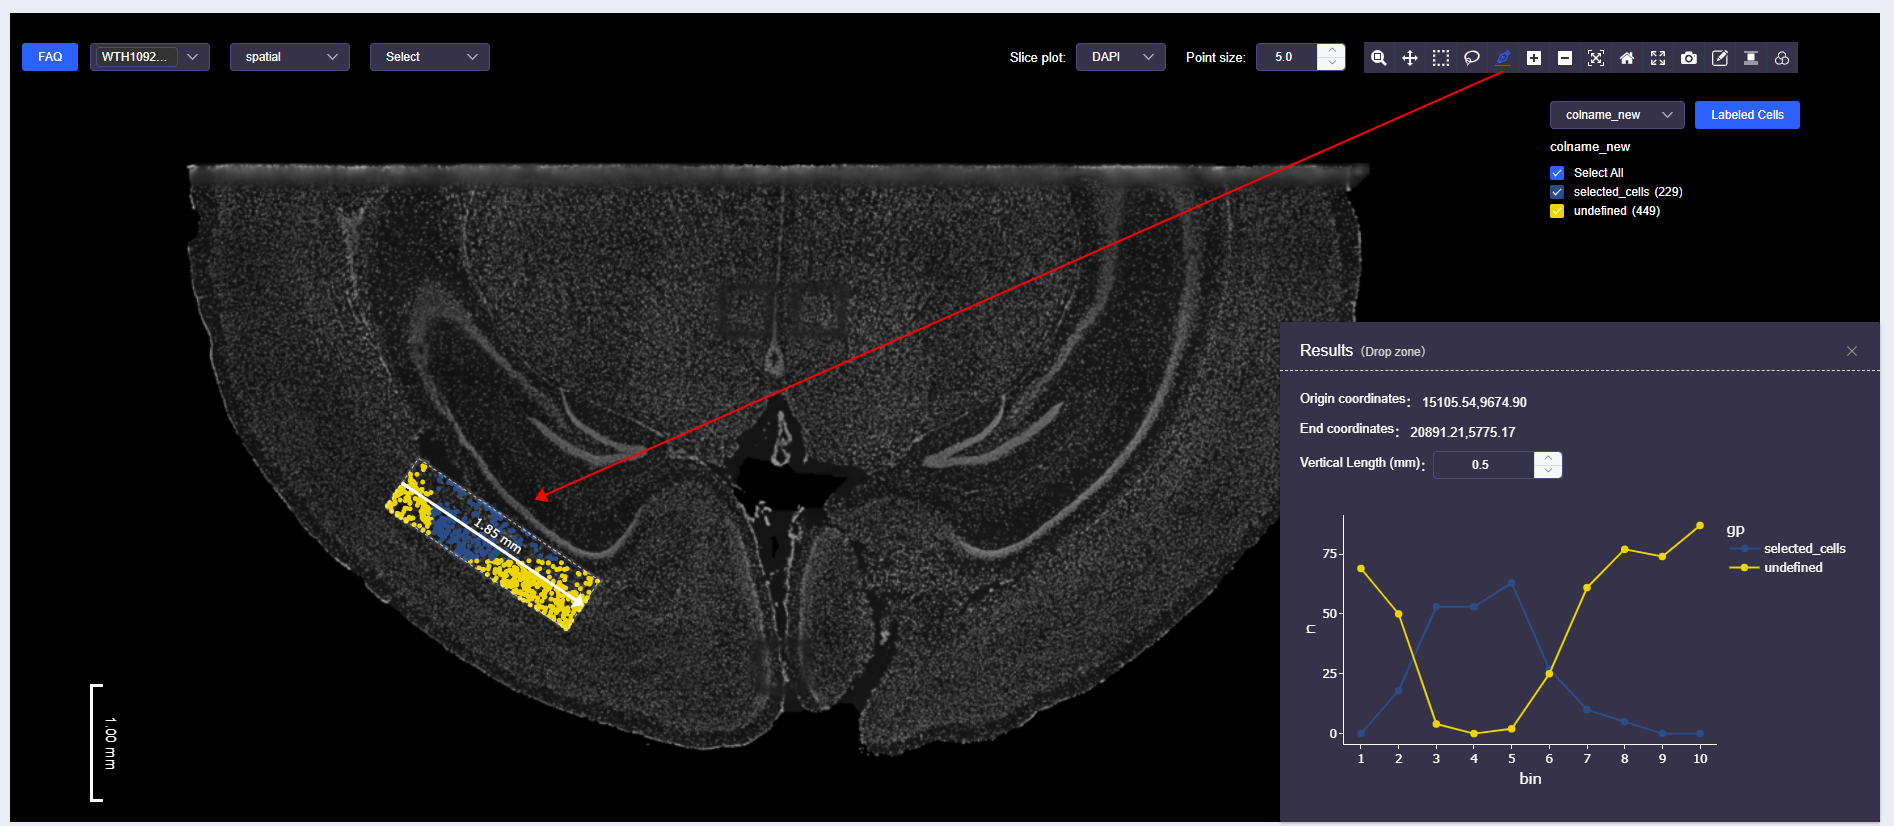Expand the Select dropdown menu
This screenshot has height=826, width=1894.
(429, 57)
